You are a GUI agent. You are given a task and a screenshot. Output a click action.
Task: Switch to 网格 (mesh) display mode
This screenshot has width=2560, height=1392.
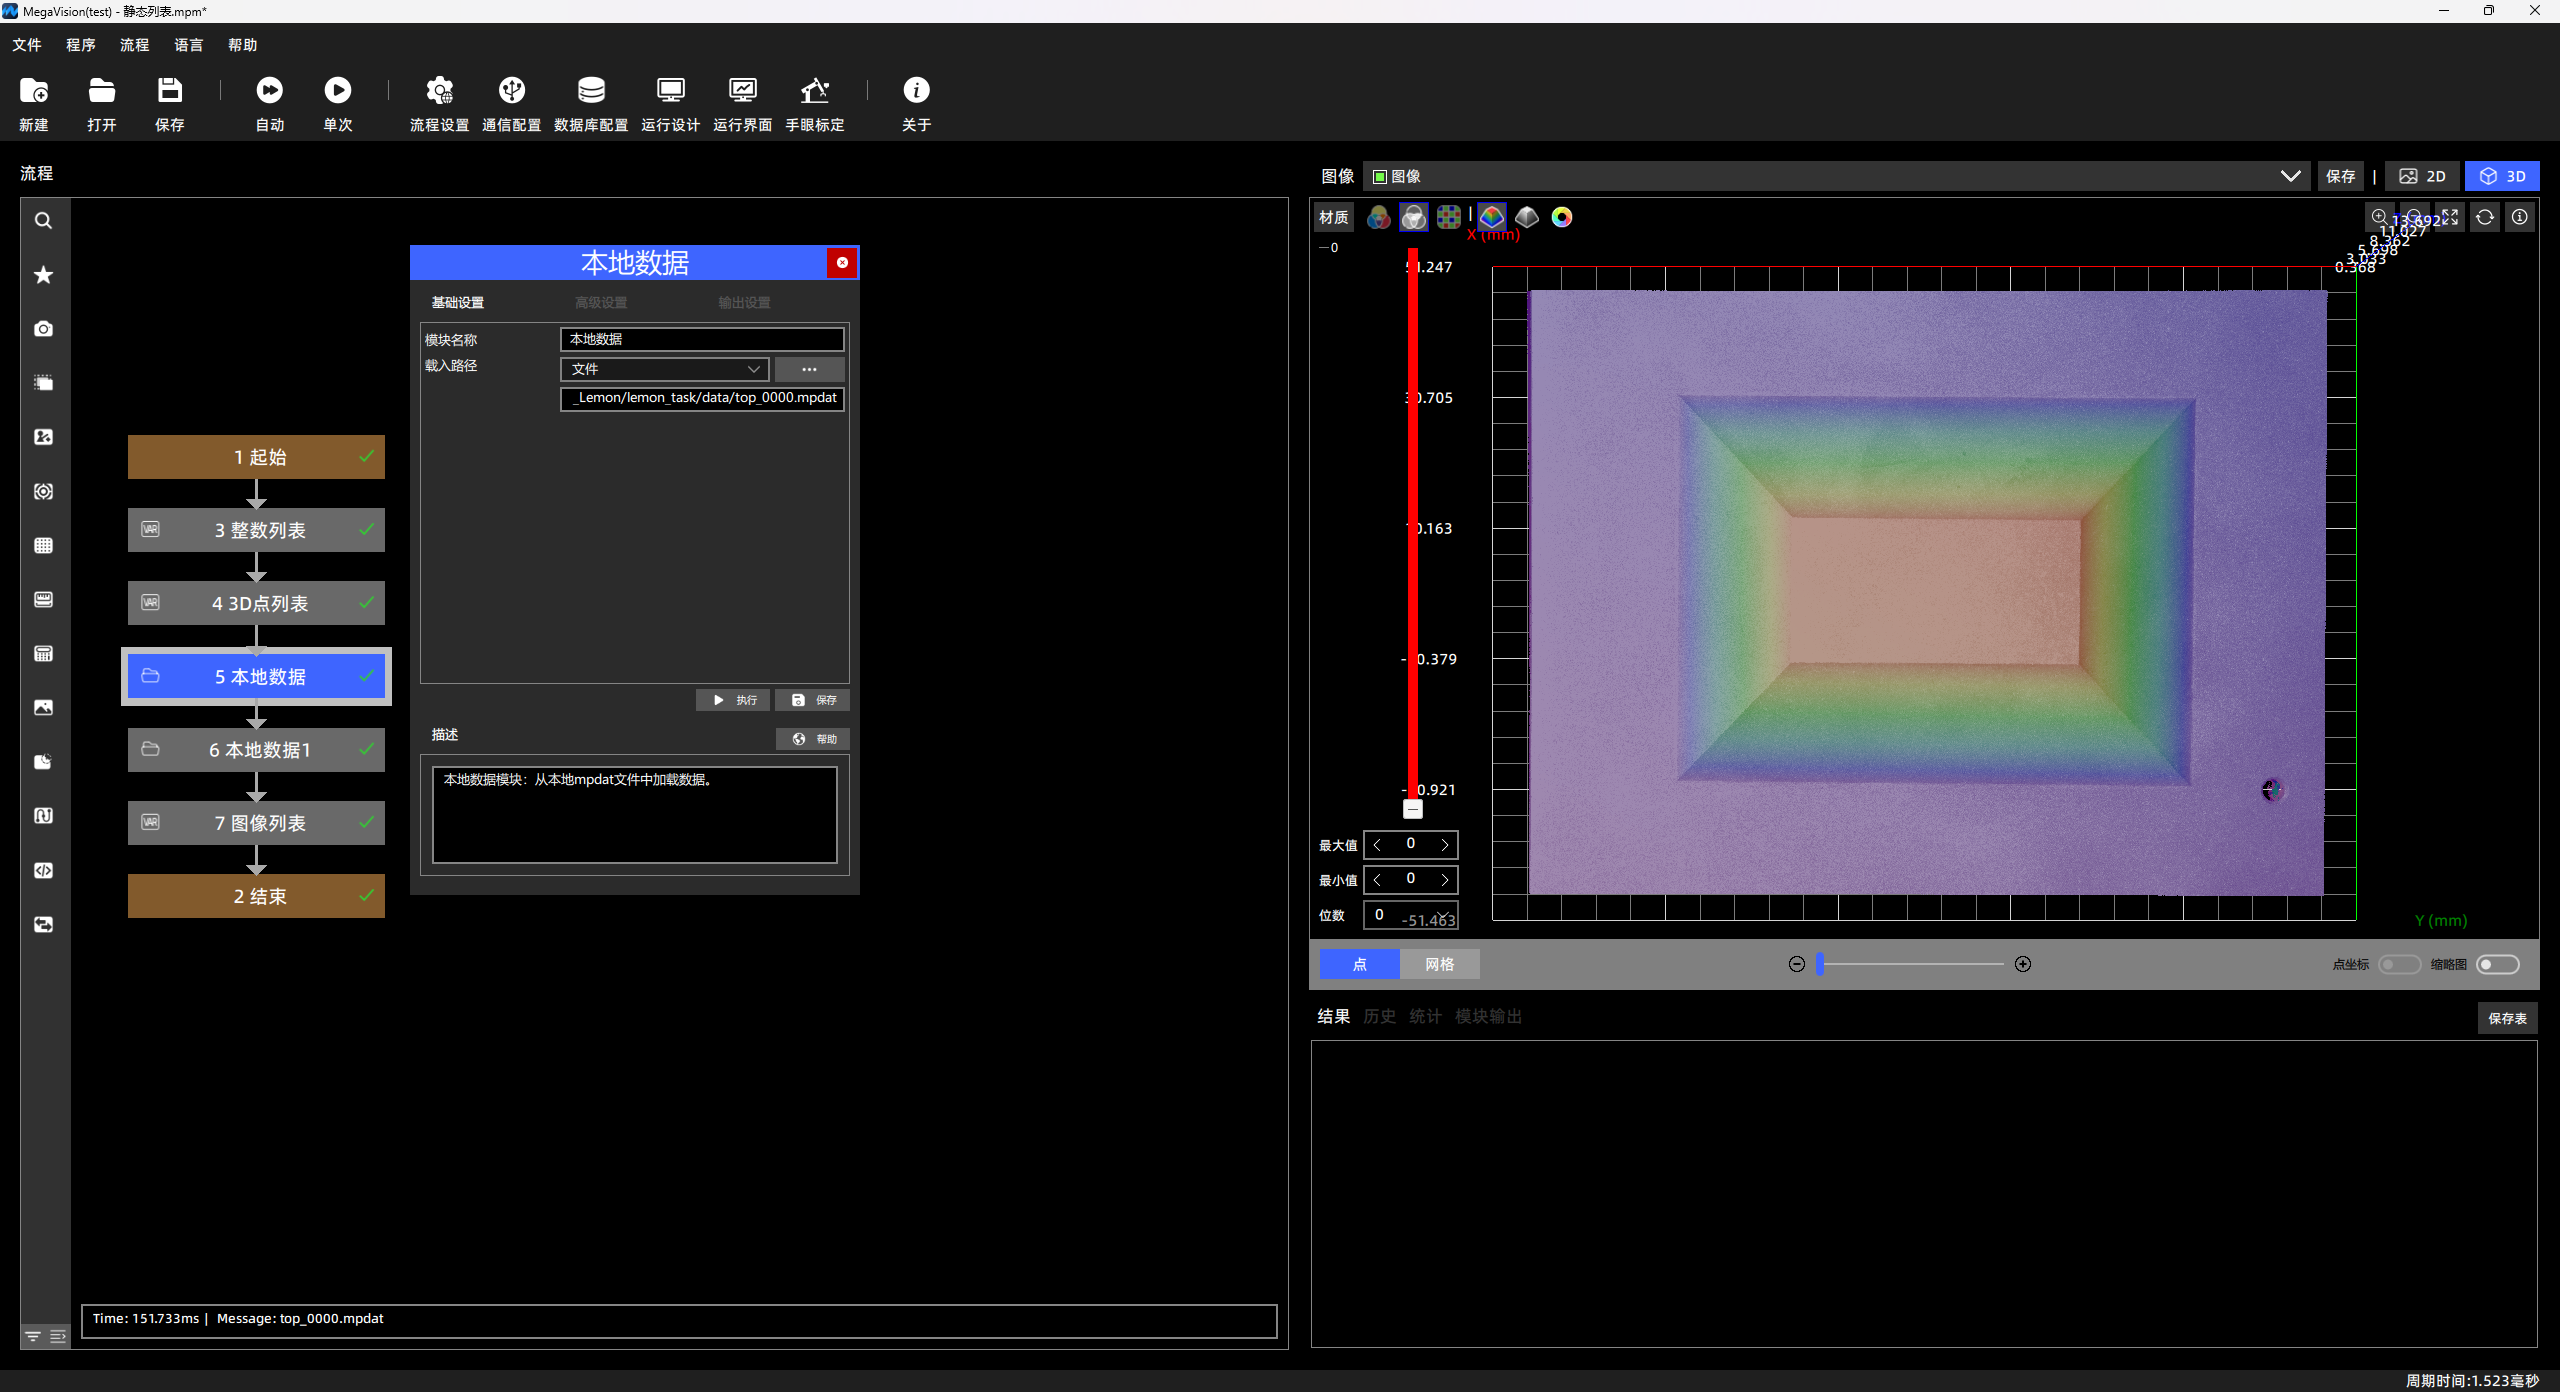pyautogui.click(x=1440, y=965)
